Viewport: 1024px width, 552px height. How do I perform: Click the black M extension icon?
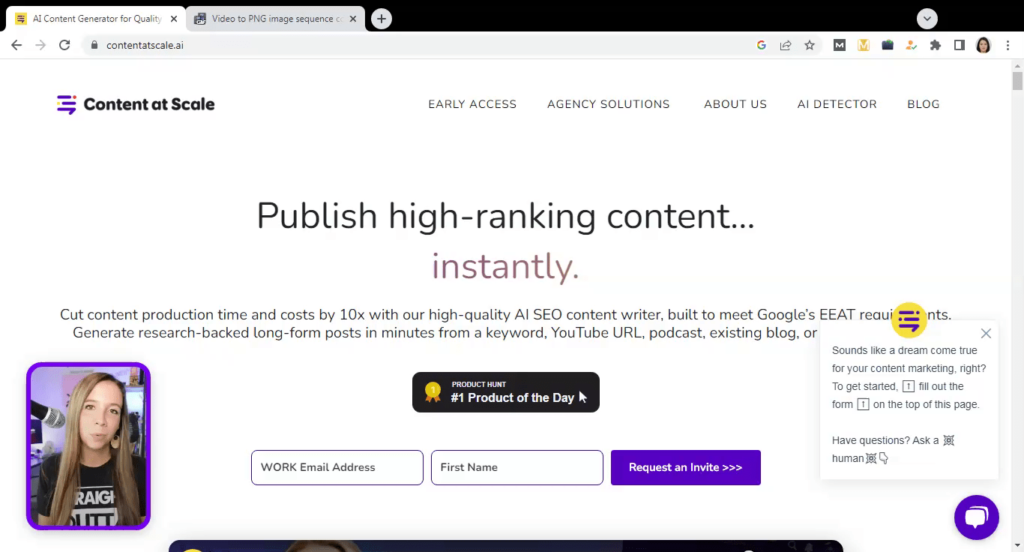tap(839, 45)
